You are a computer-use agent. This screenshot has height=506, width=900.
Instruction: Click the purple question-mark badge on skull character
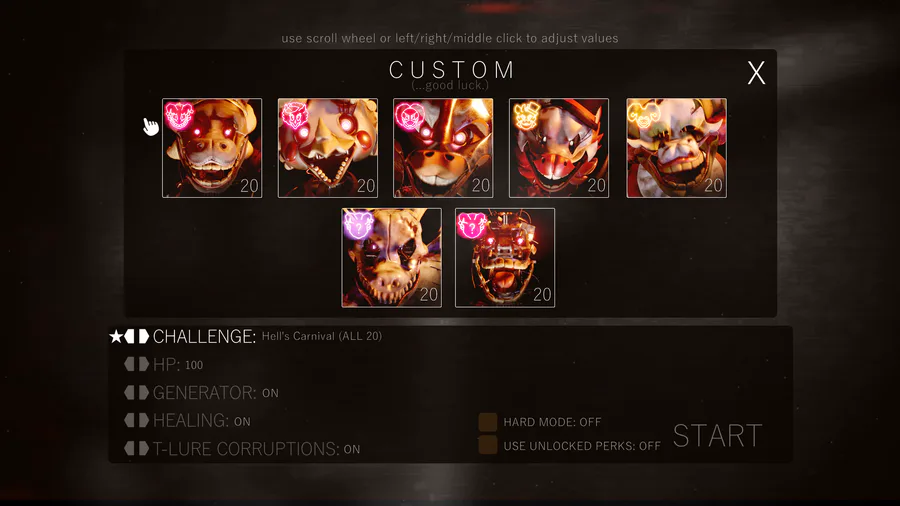(358, 225)
